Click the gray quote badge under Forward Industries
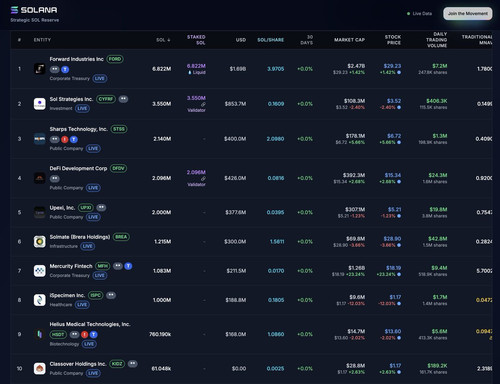Screen dimensions: 500x384 [55, 69]
